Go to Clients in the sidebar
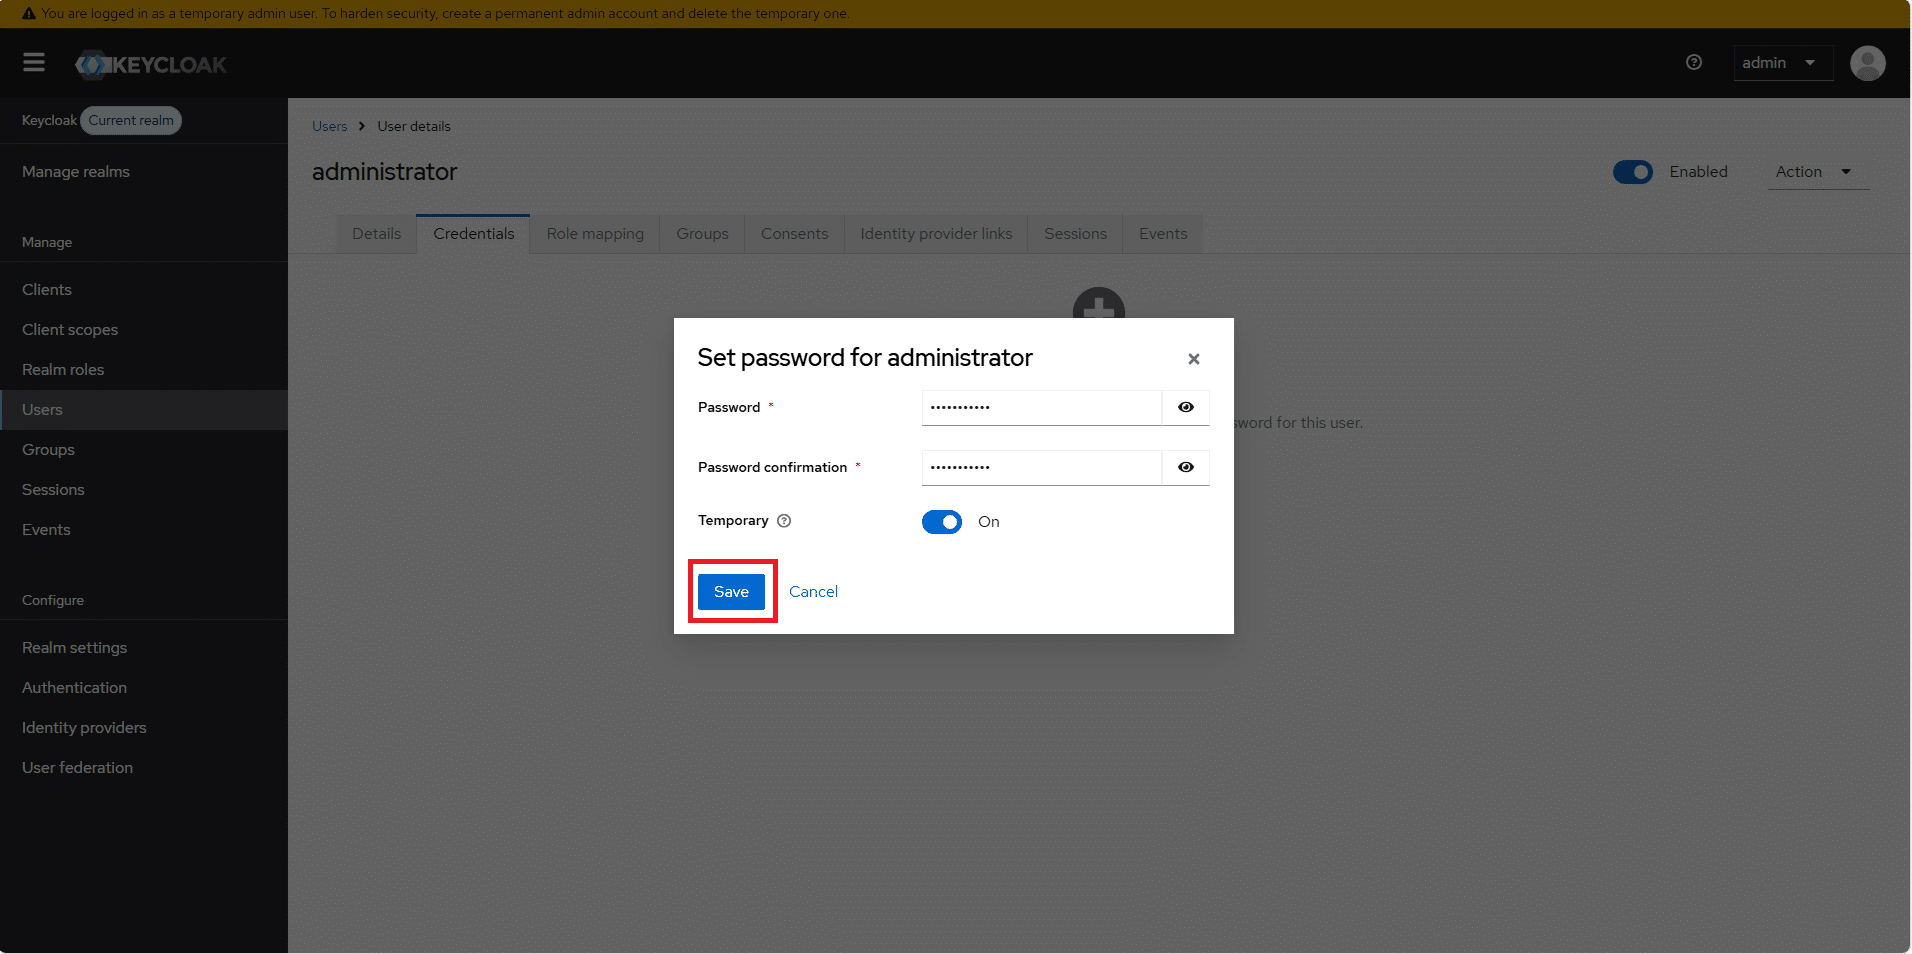1912x954 pixels. pyautogui.click(x=47, y=290)
